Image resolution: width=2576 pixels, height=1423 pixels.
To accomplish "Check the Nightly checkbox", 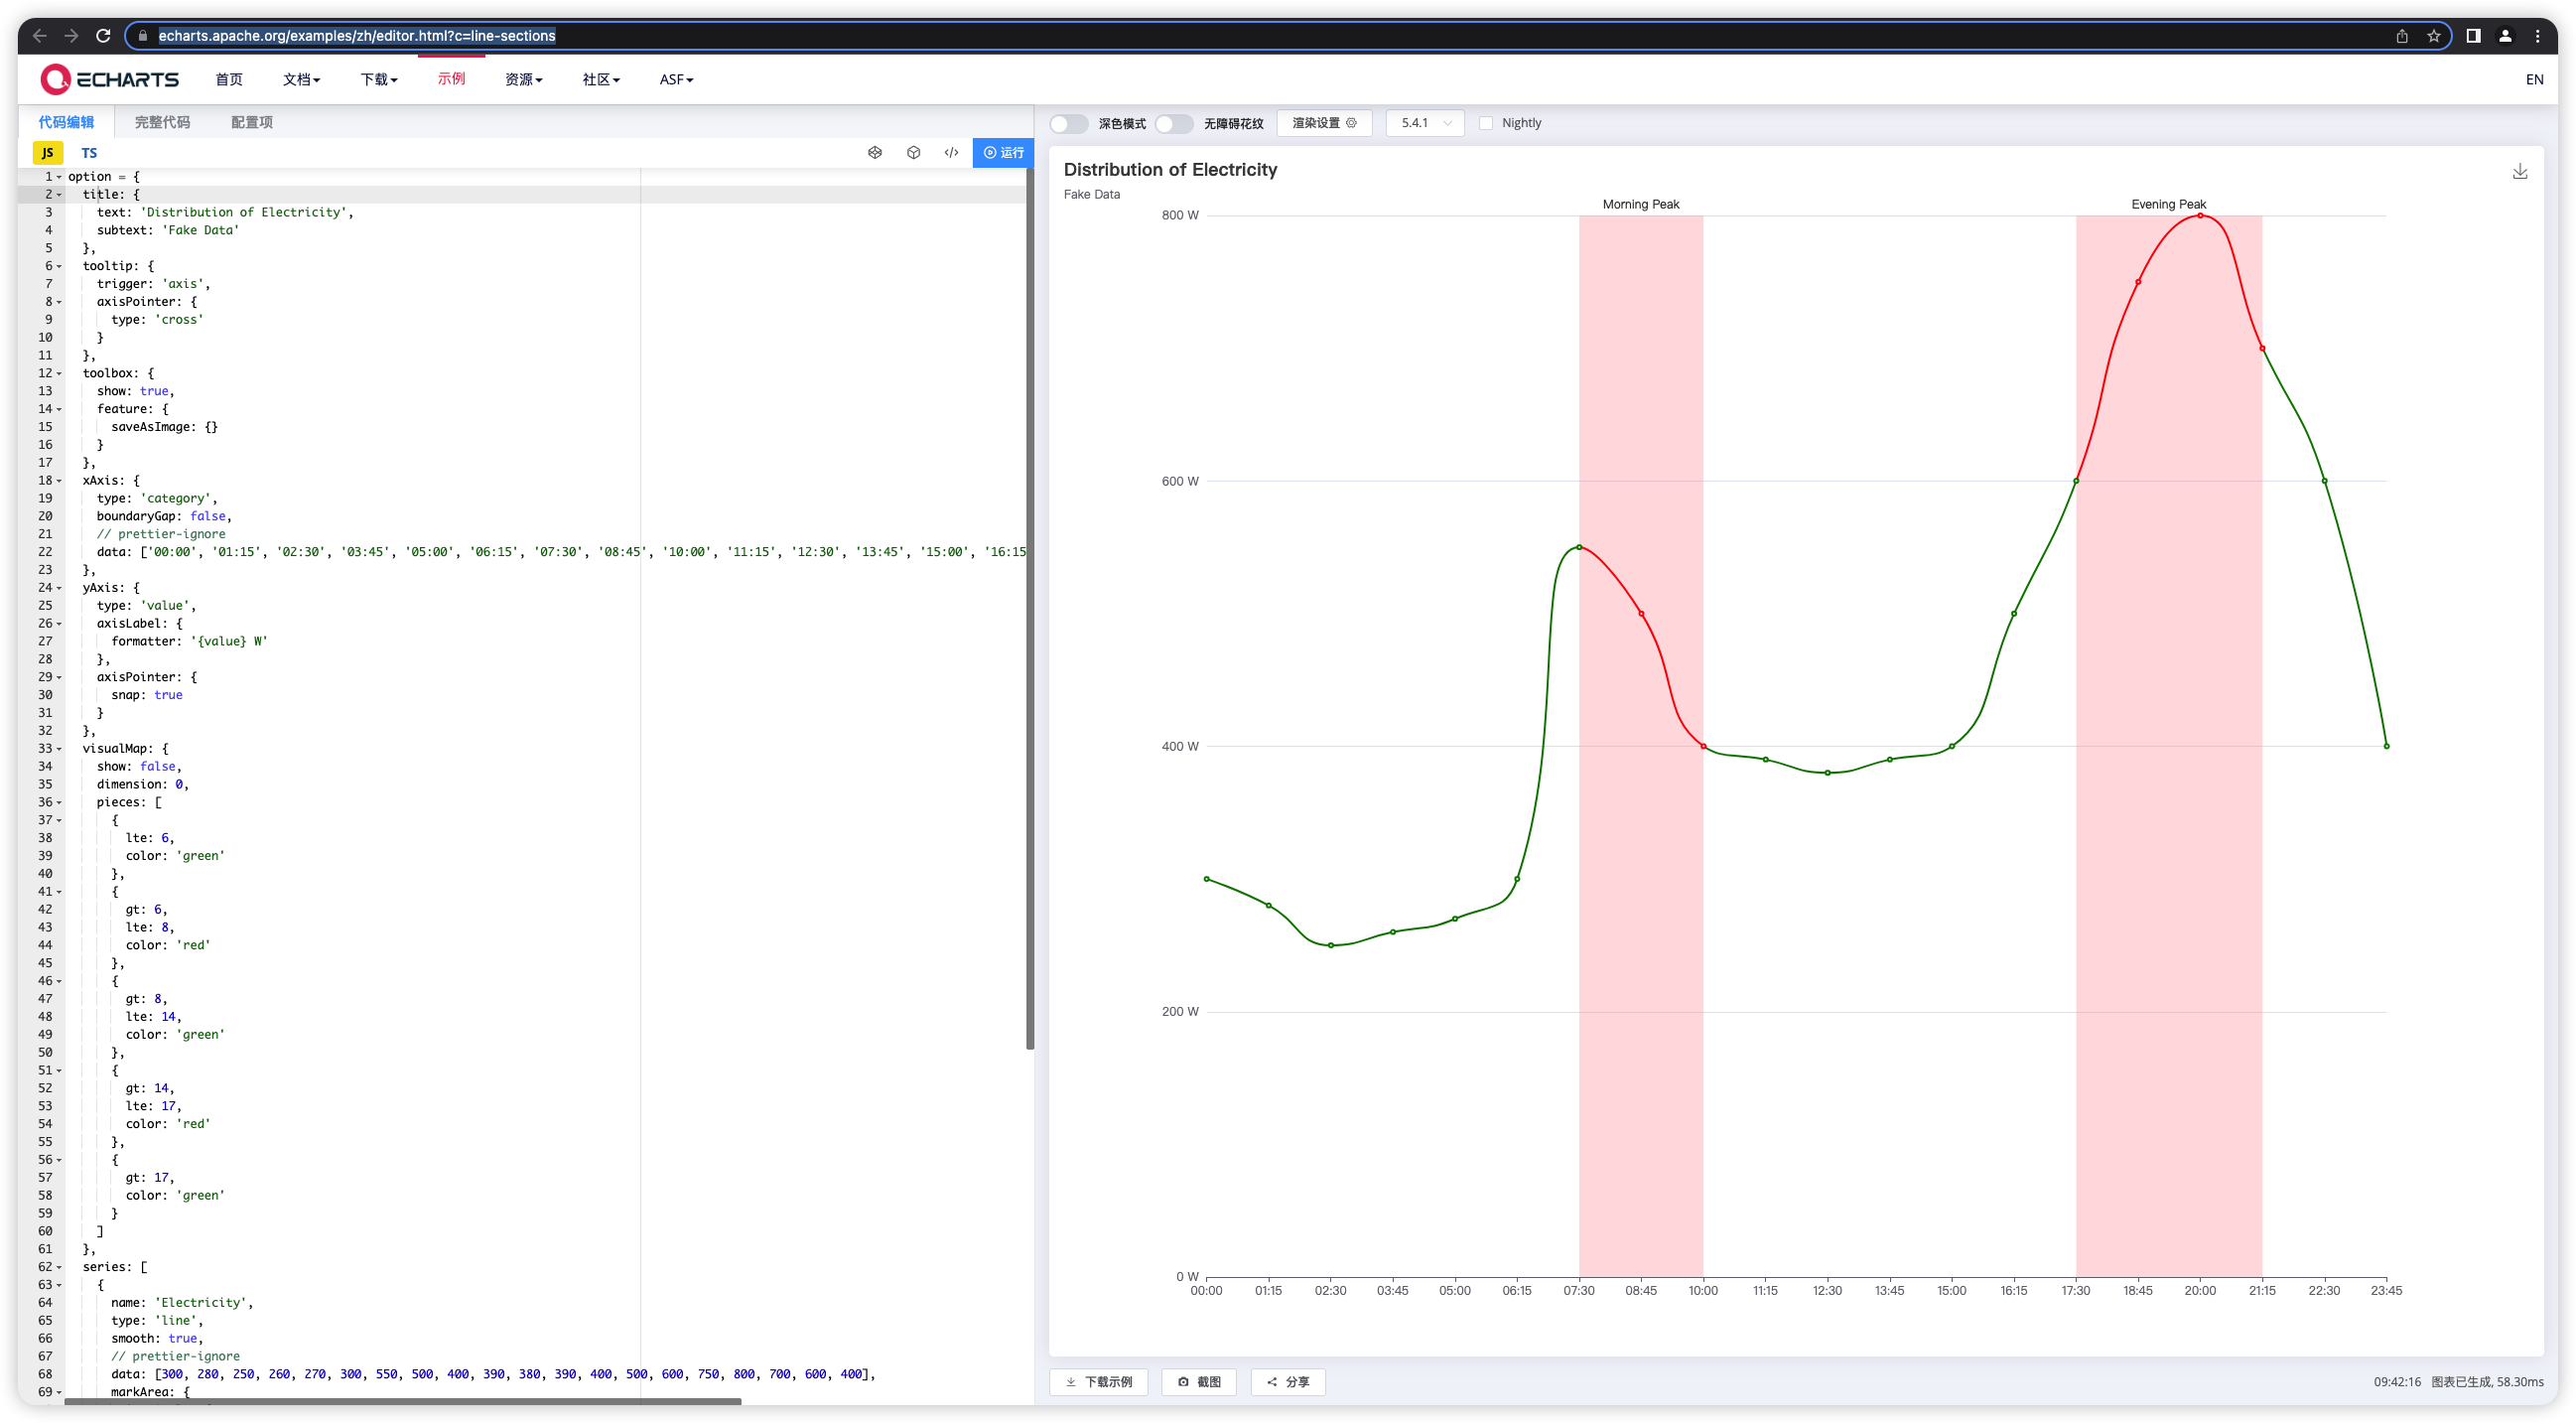I will tap(1487, 123).
